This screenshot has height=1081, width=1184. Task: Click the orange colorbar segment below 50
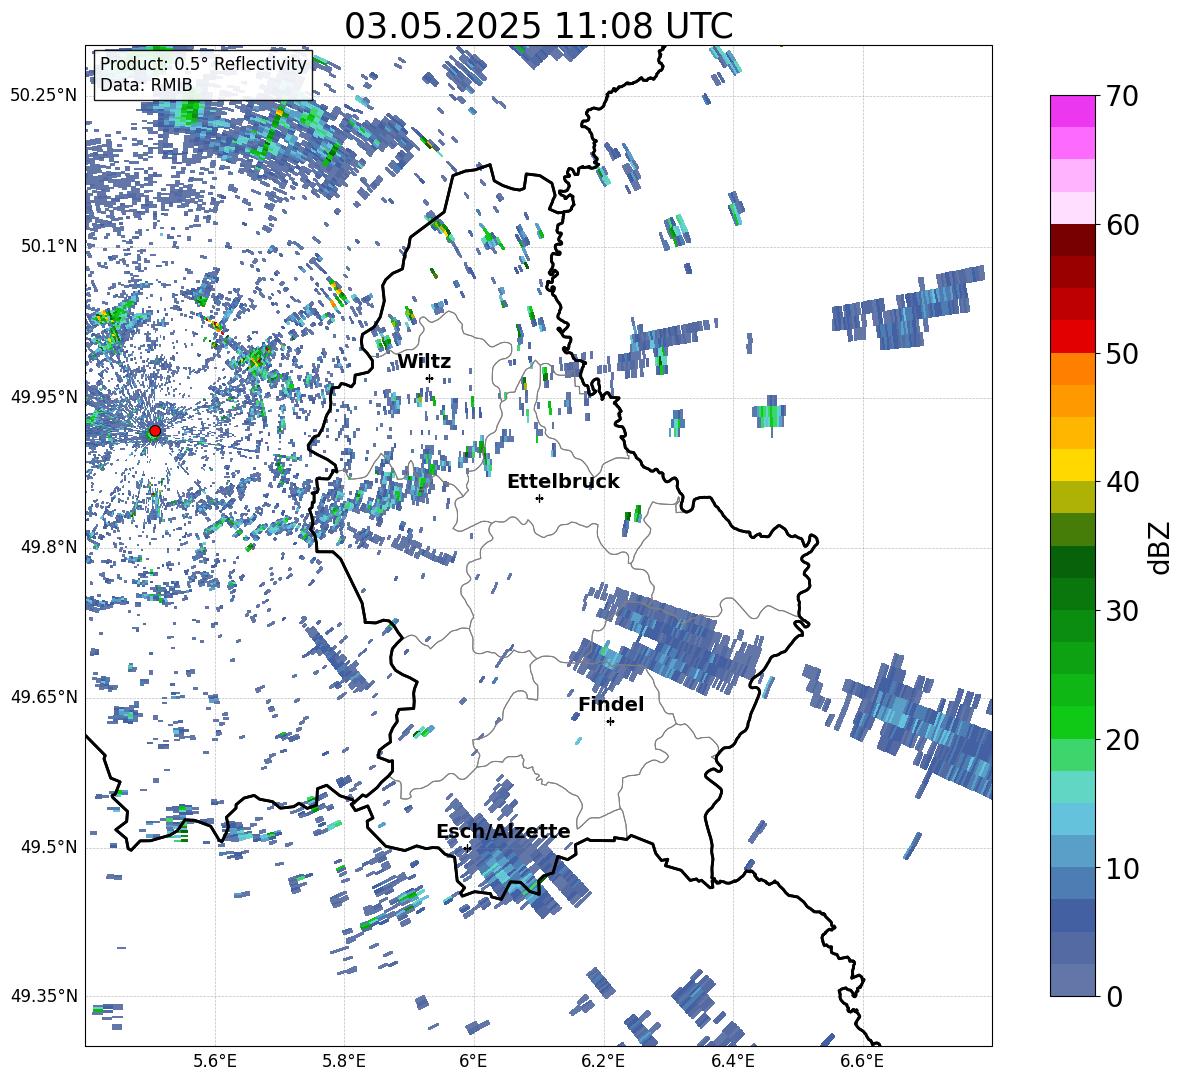(x=1072, y=369)
